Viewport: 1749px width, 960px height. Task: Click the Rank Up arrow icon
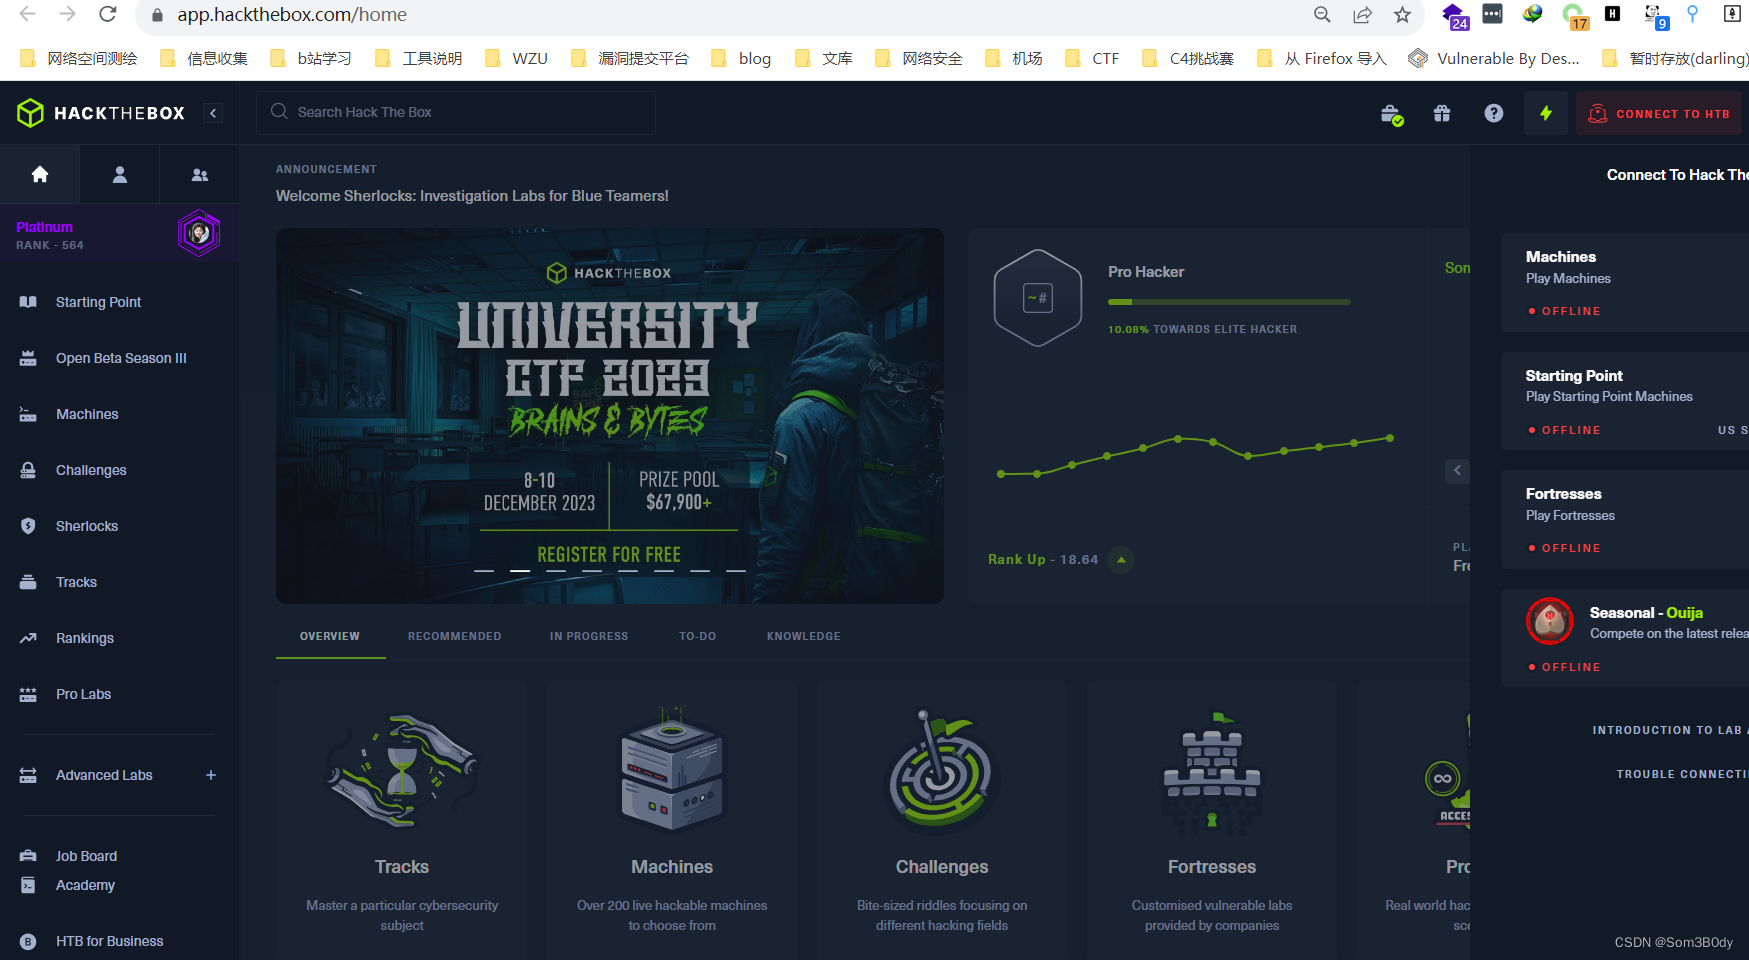(1121, 560)
